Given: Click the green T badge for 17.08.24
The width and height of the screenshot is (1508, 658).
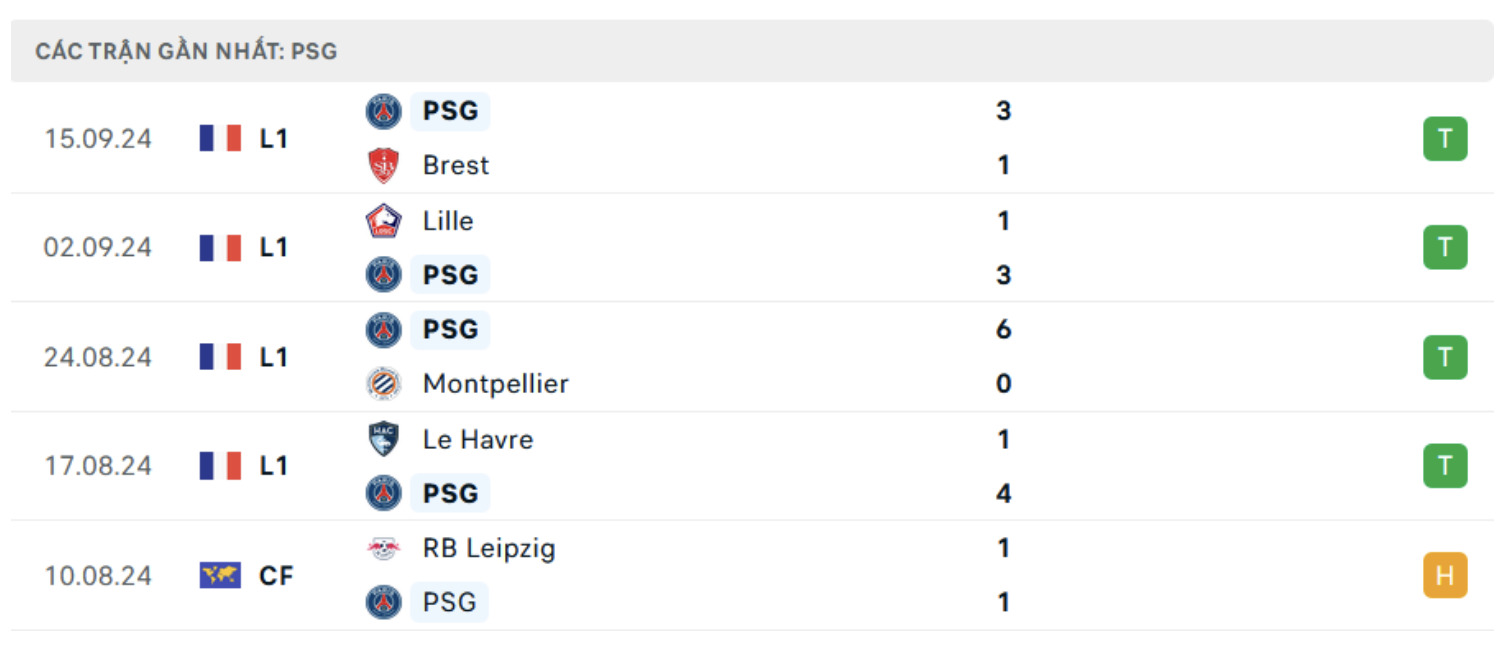Looking at the screenshot, I should click(1445, 466).
